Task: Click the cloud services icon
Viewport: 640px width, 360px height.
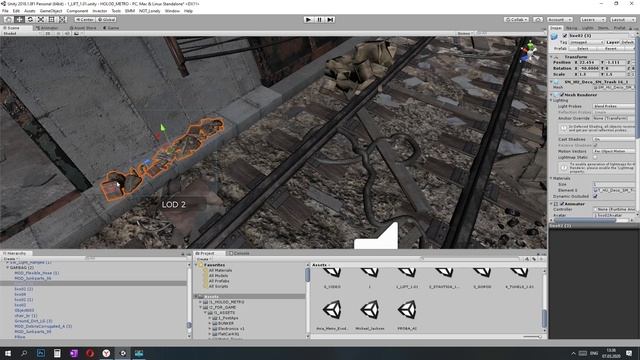Action: 538,19
